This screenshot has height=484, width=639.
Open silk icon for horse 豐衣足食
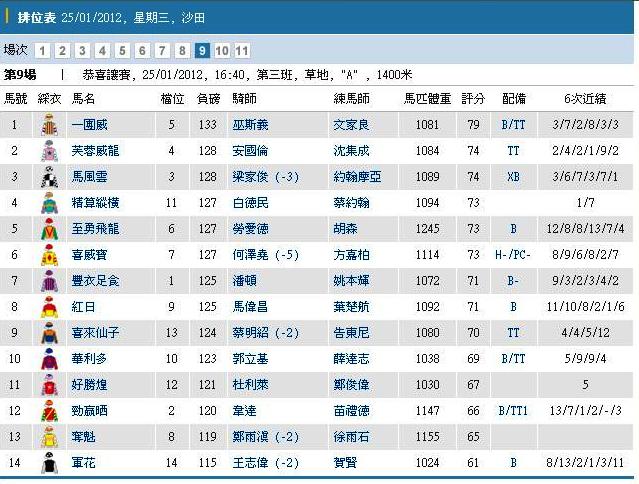tap(48, 281)
